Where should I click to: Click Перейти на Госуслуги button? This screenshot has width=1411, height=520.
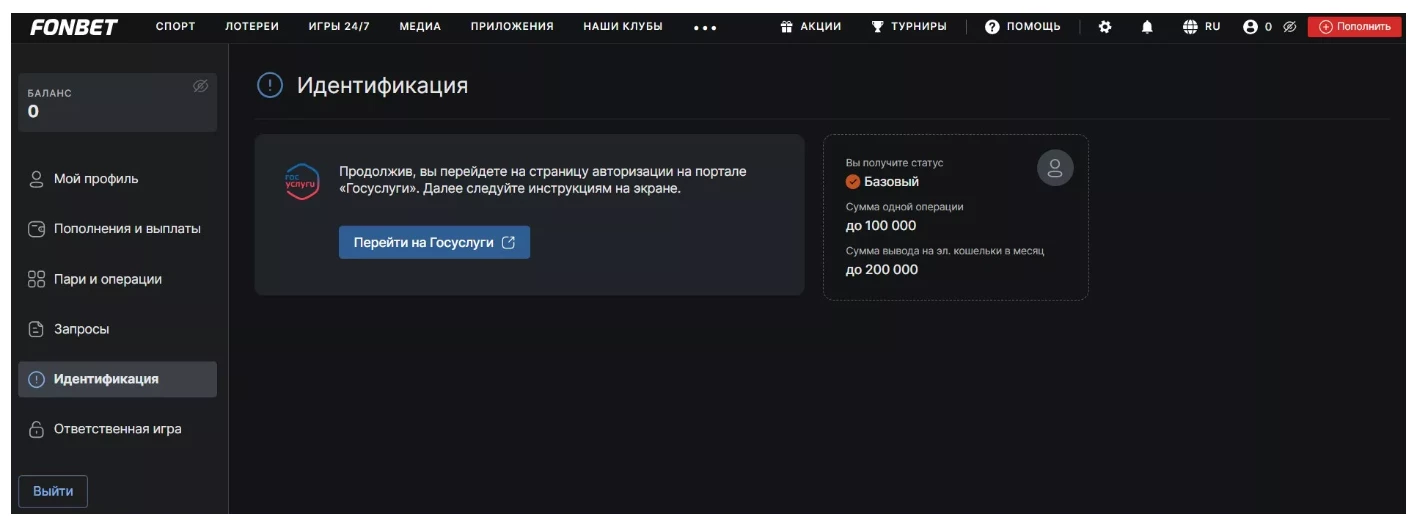[x=434, y=242]
